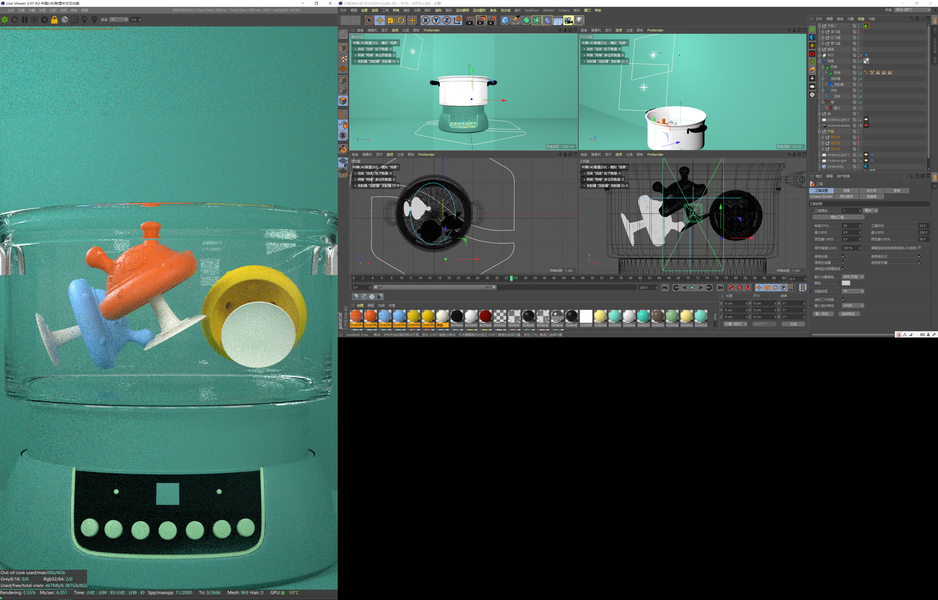
Task: Pause the Live Viewer render
Action: click(25, 20)
